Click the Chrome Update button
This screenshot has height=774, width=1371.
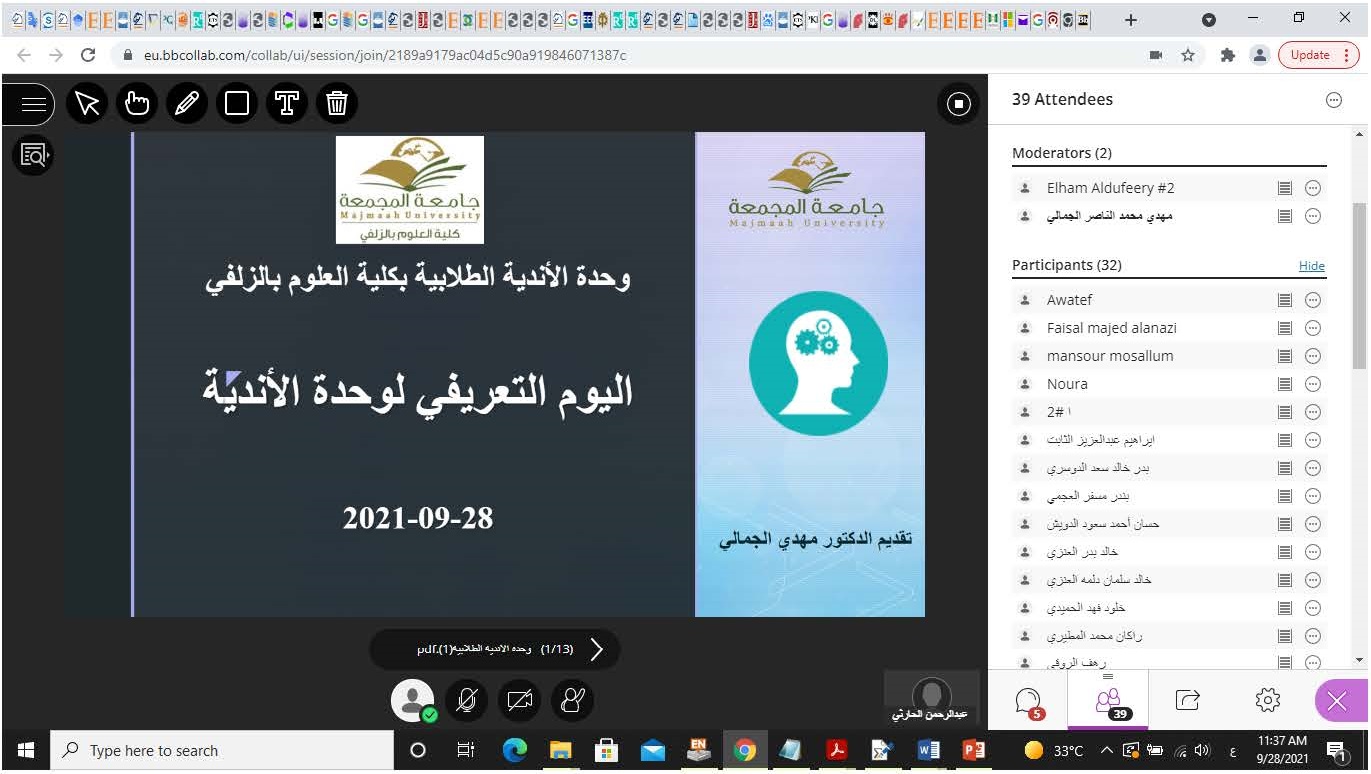point(1318,55)
